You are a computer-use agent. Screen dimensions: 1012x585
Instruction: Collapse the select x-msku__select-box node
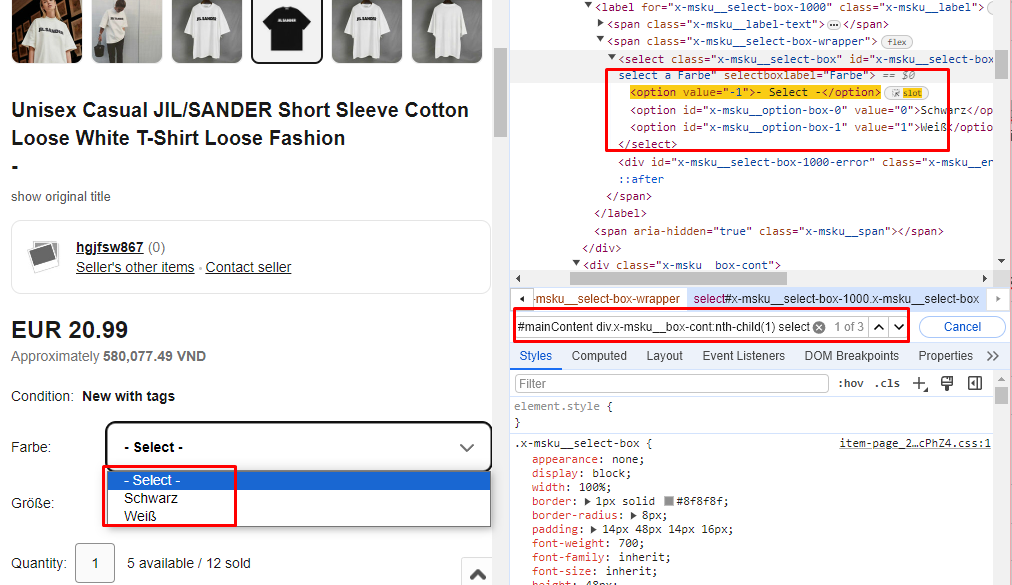coord(611,59)
